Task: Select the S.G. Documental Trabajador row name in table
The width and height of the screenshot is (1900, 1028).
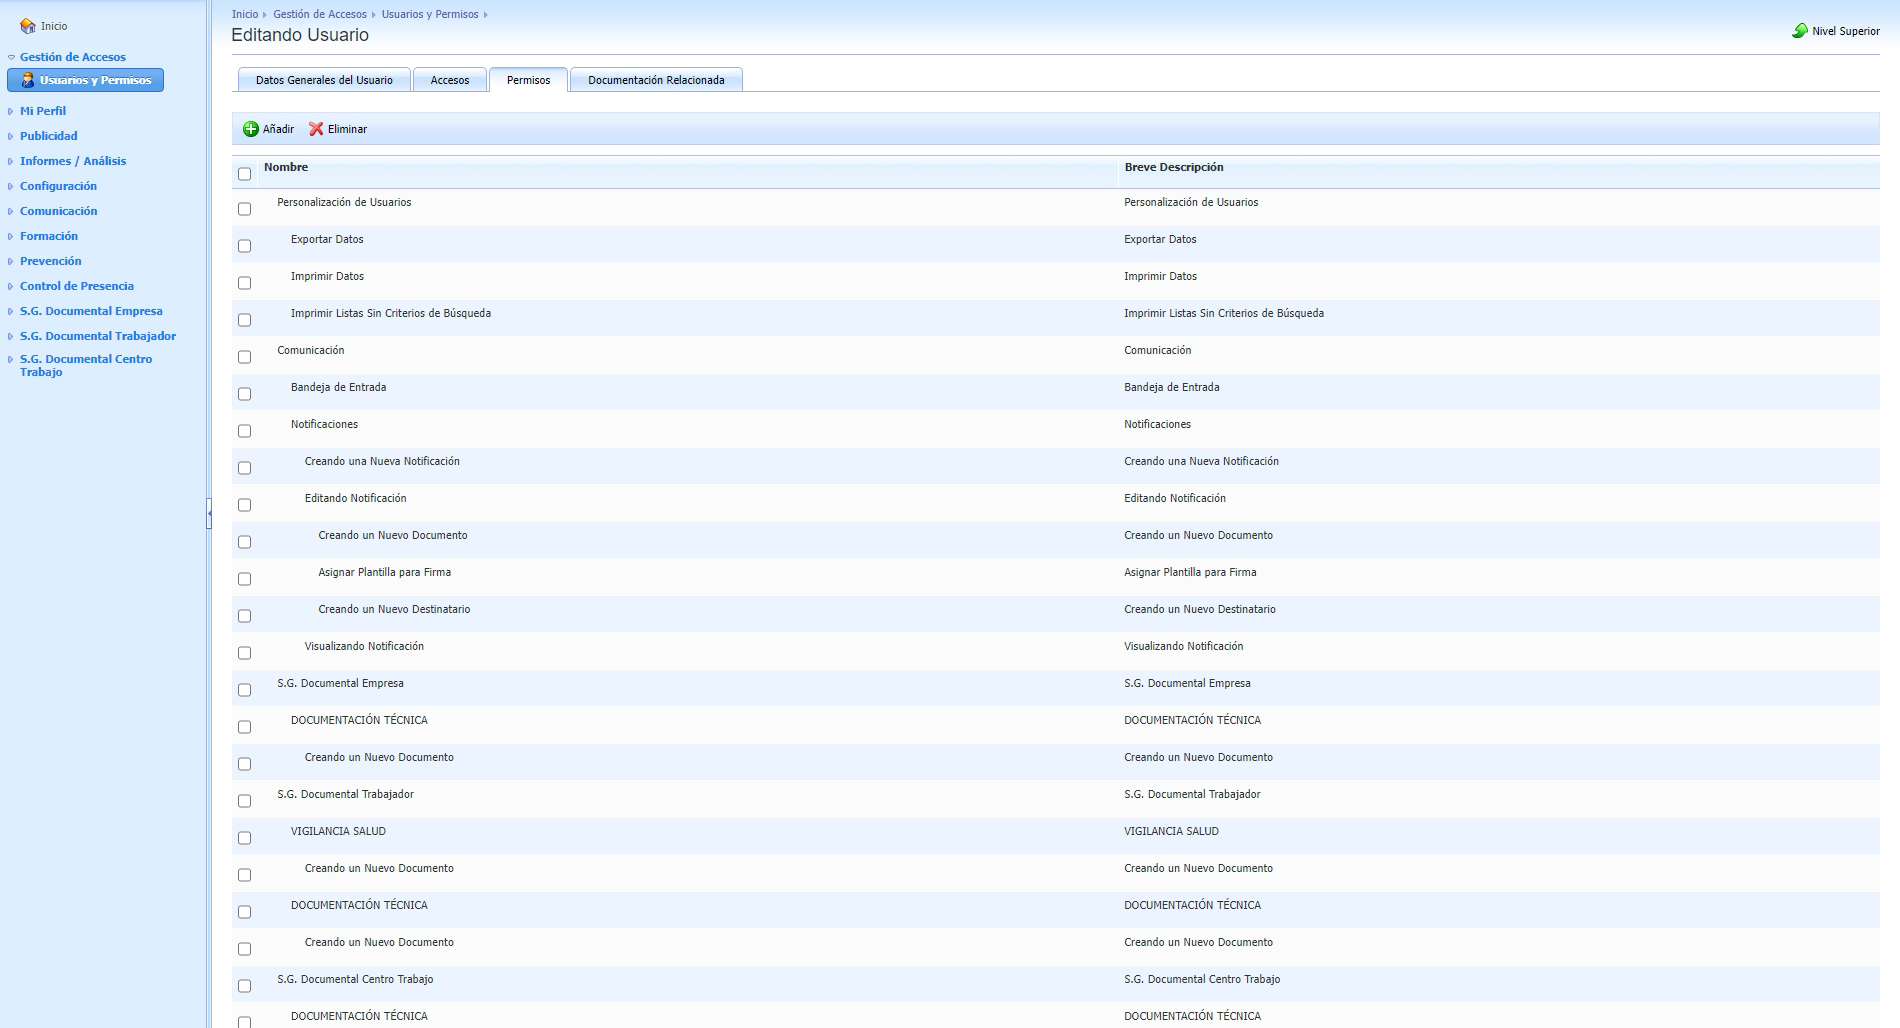Action: coord(346,794)
